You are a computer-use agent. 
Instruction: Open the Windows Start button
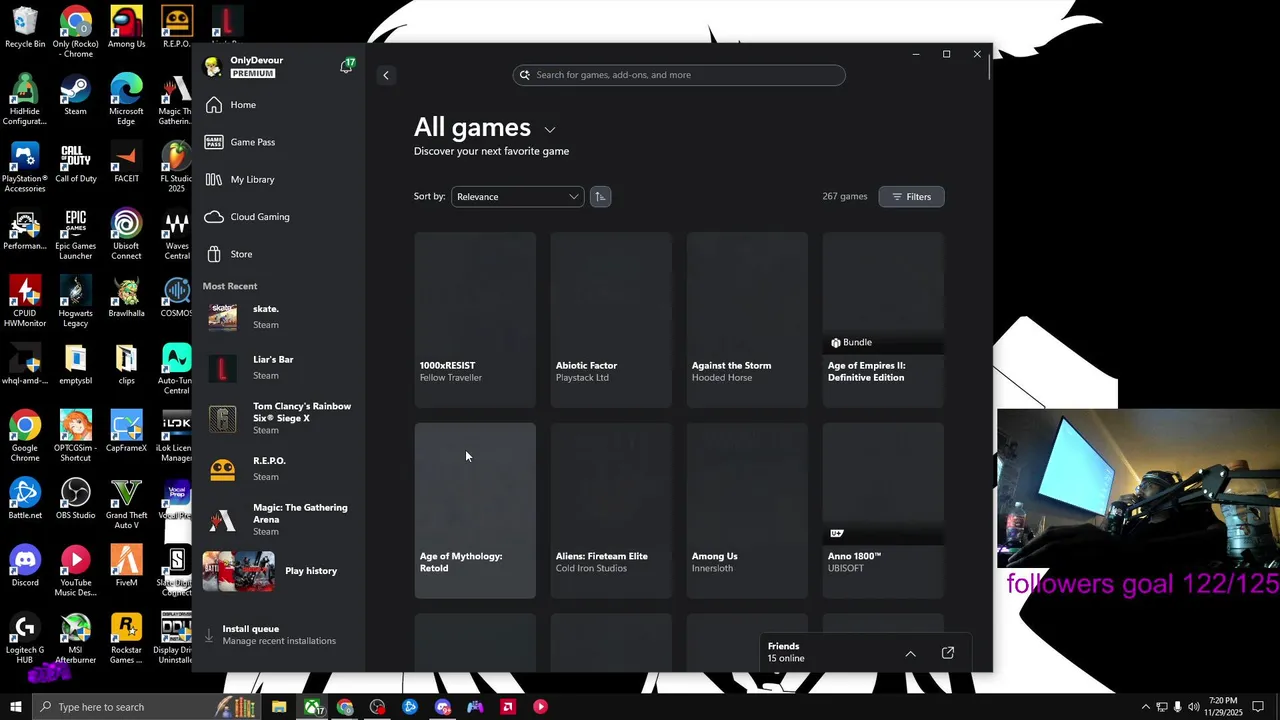(15, 707)
